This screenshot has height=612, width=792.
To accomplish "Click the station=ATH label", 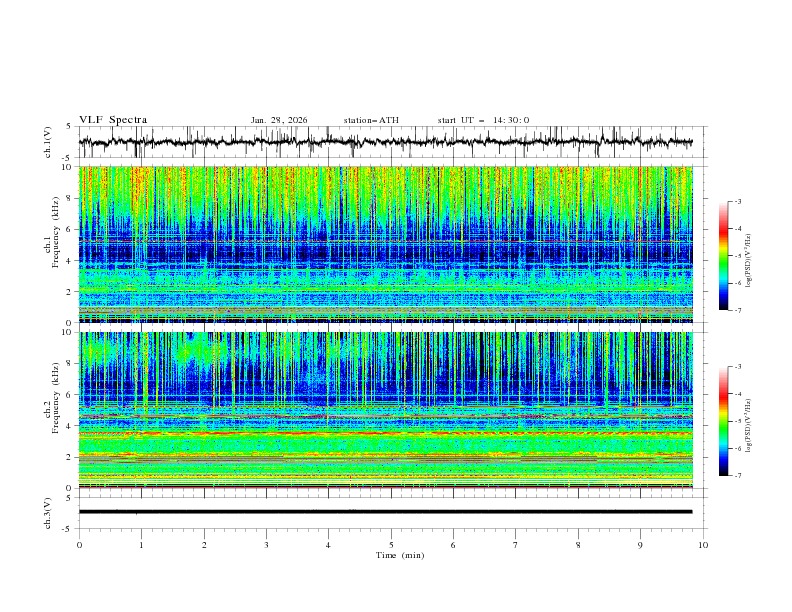I will (371, 120).
